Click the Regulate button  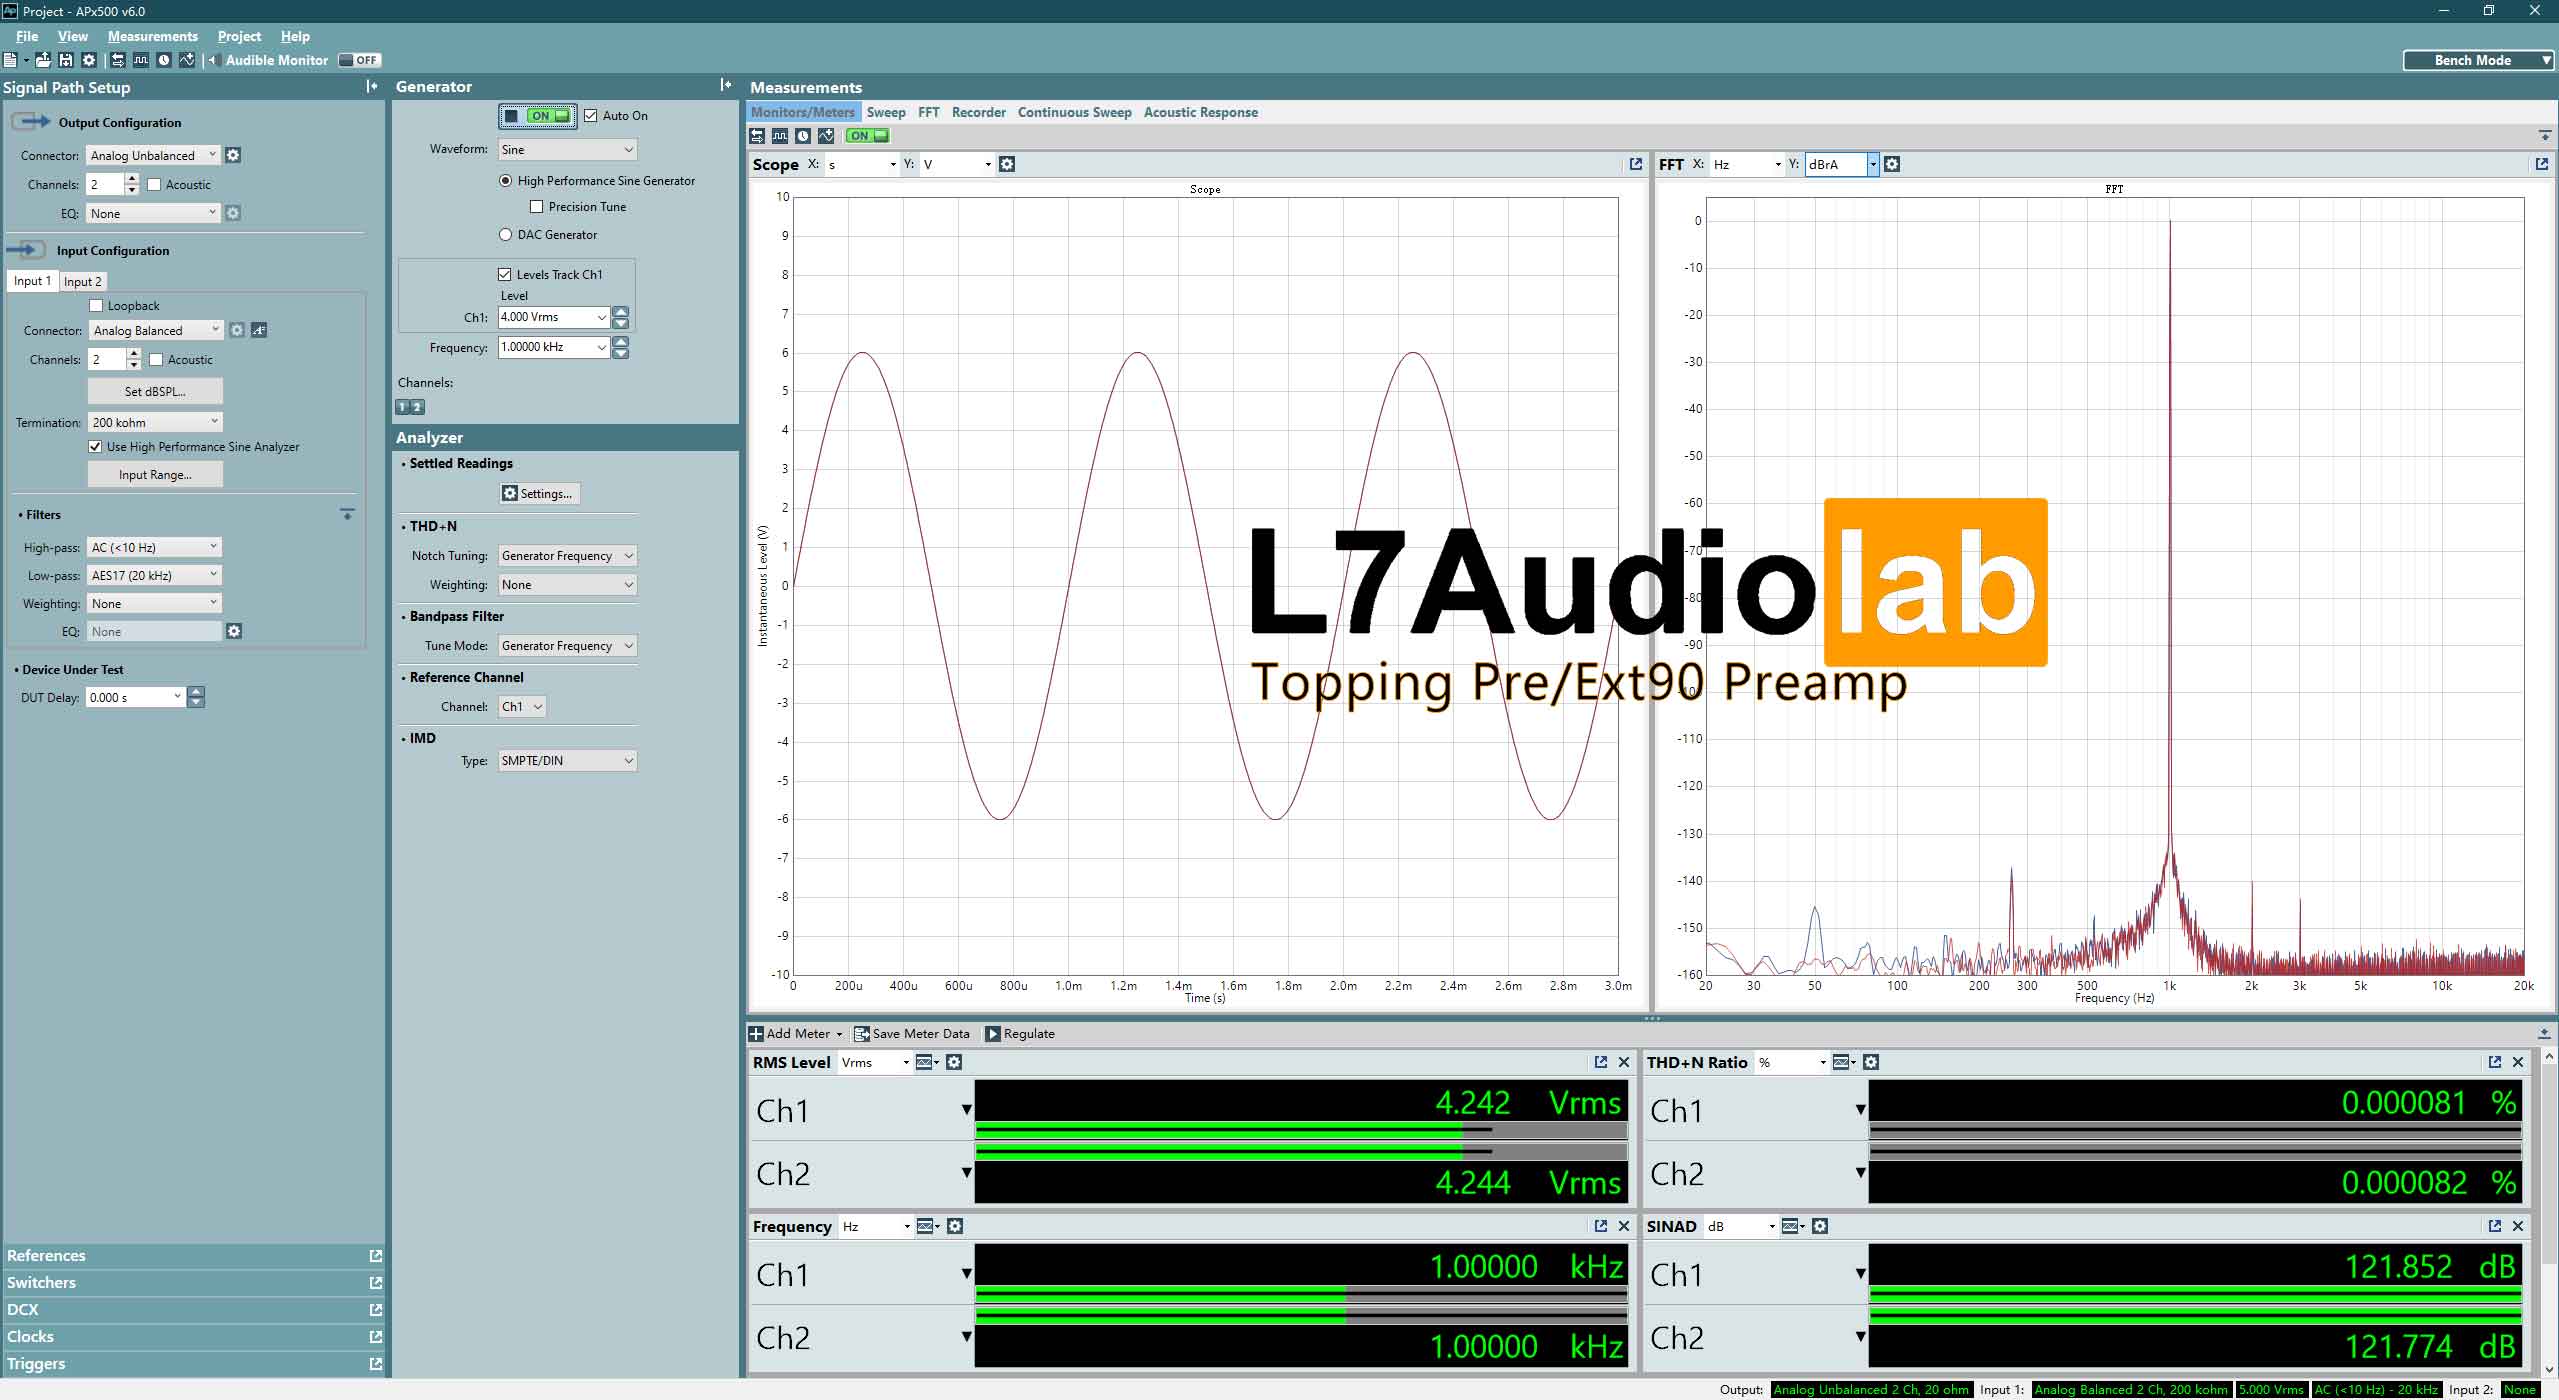[x=1020, y=1034]
